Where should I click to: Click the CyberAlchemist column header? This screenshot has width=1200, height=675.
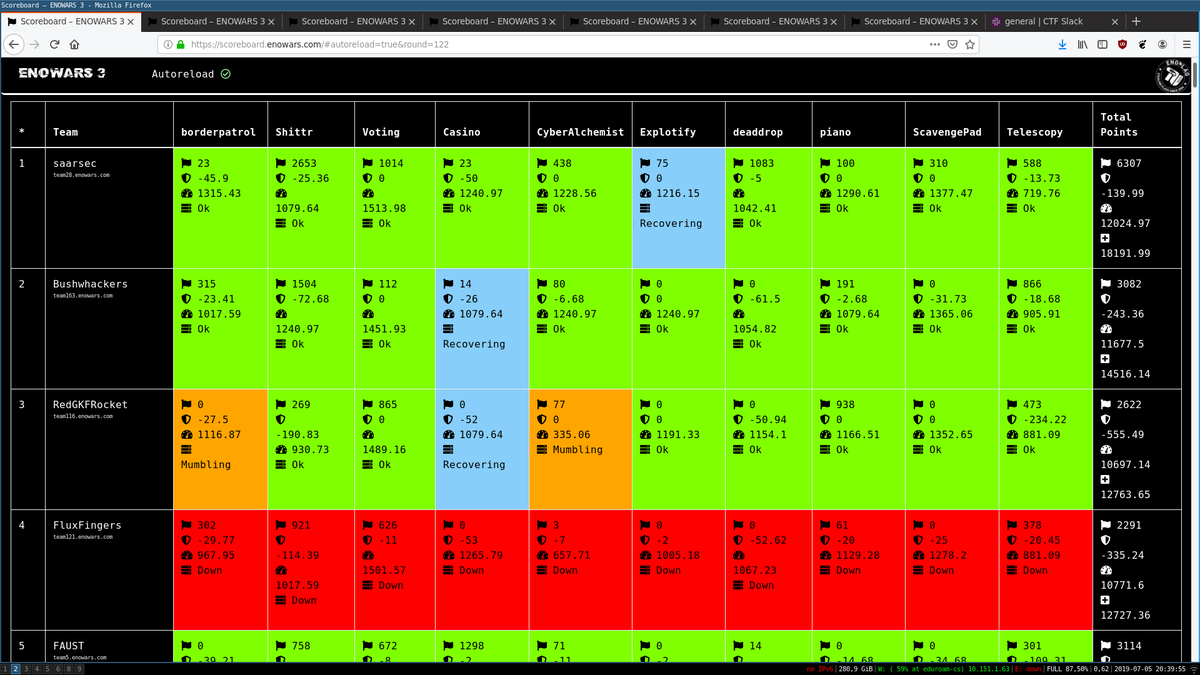pyautogui.click(x=580, y=132)
